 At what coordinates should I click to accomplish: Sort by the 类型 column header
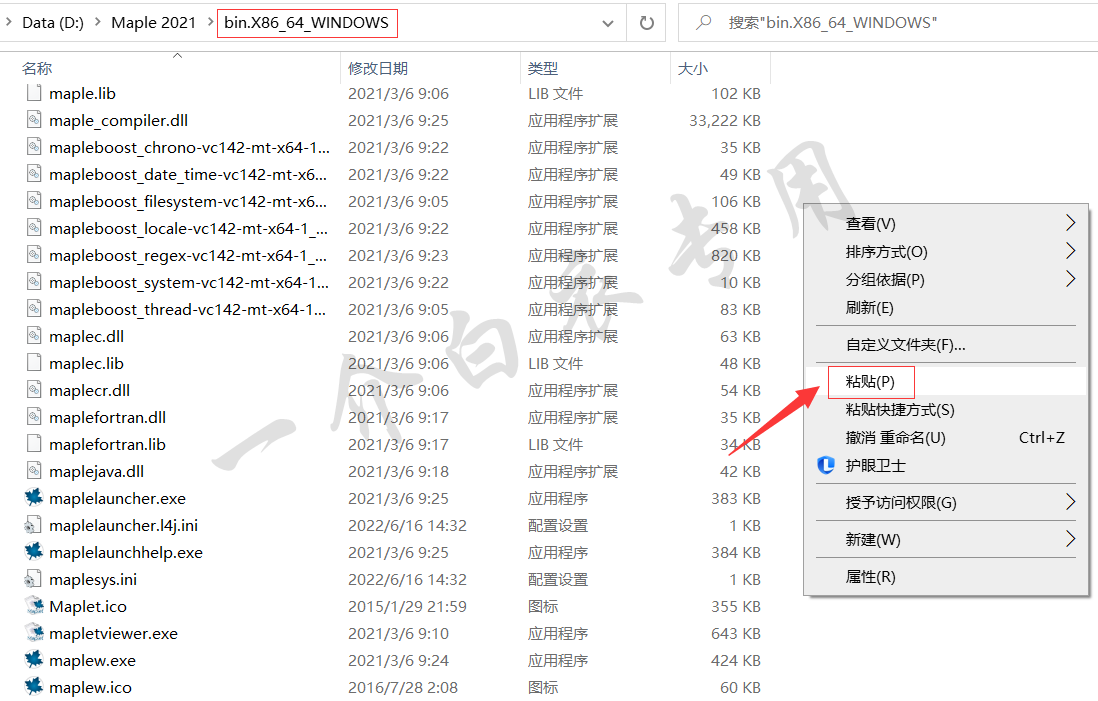[595, 68]
